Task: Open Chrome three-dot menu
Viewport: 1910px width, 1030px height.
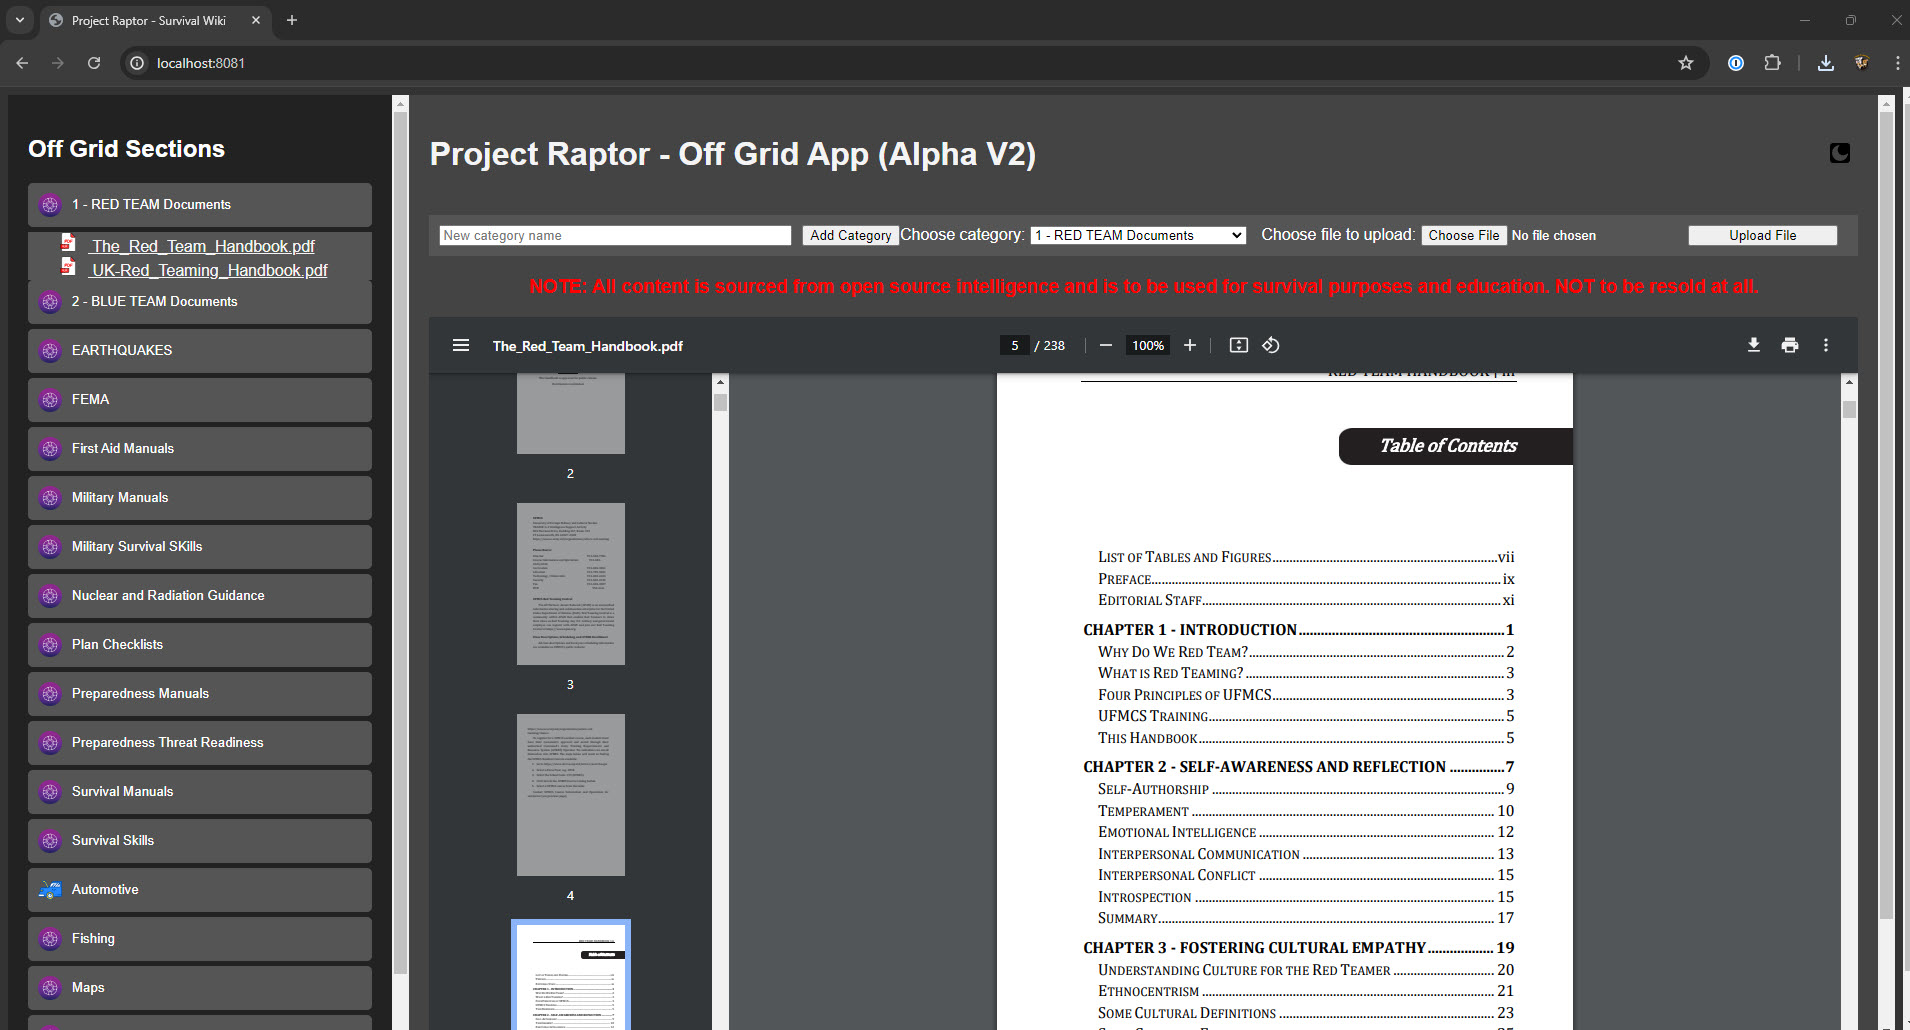Action: click(x=1897, y=63)
